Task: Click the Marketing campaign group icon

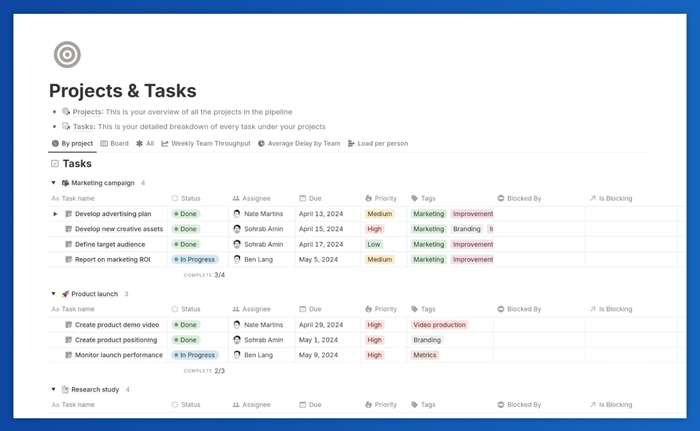Action: 65,183
